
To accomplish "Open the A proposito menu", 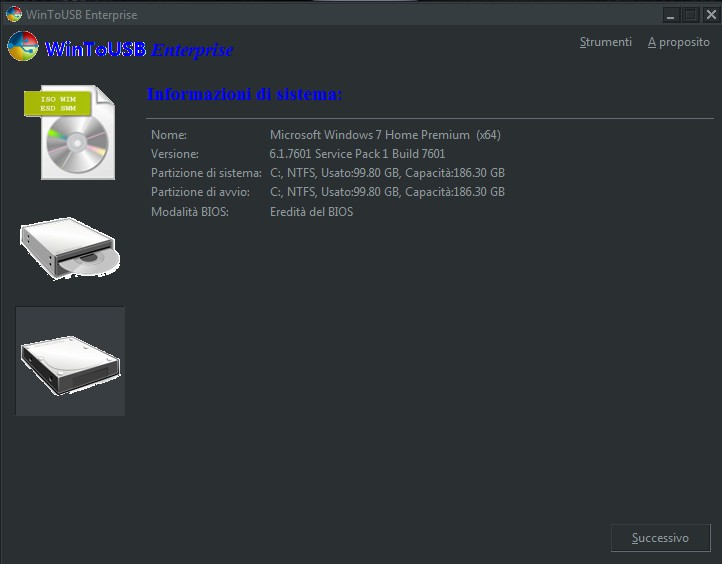I will click(x=679, y=42).
